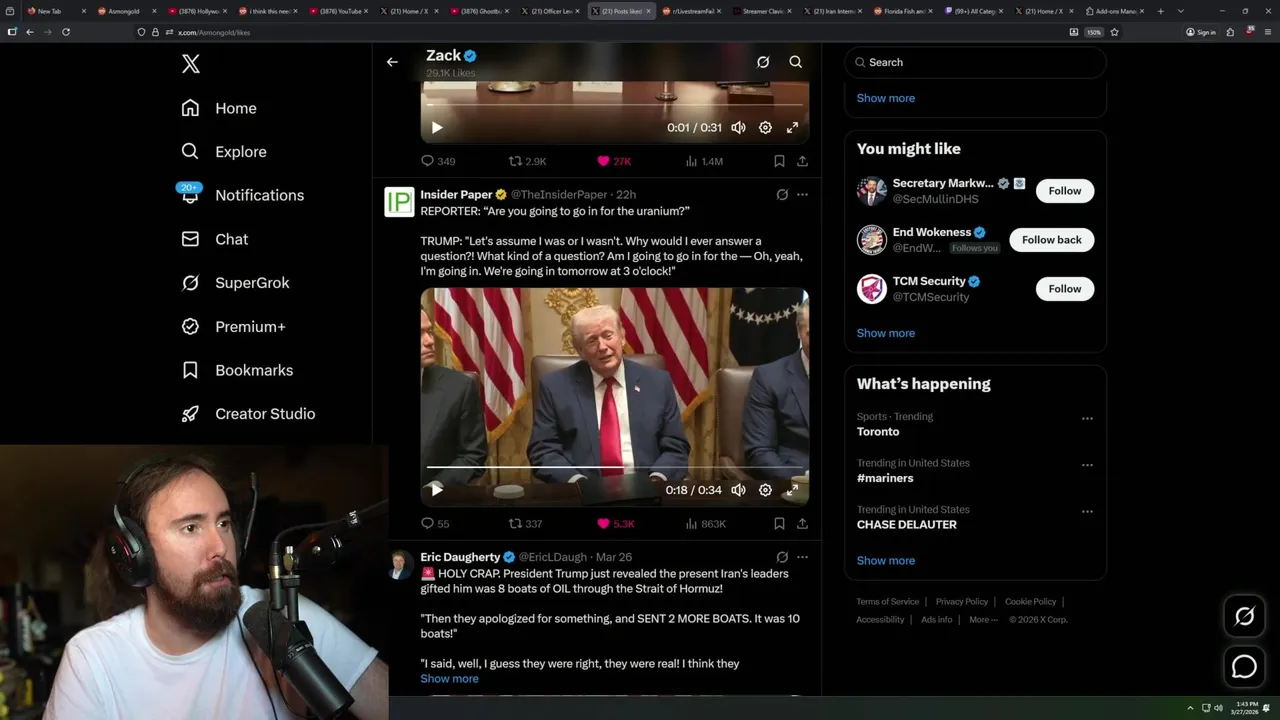This screenshot has height=720, width=1280.
Task: Follow back End Wokeness
Action: [1052, 240]
